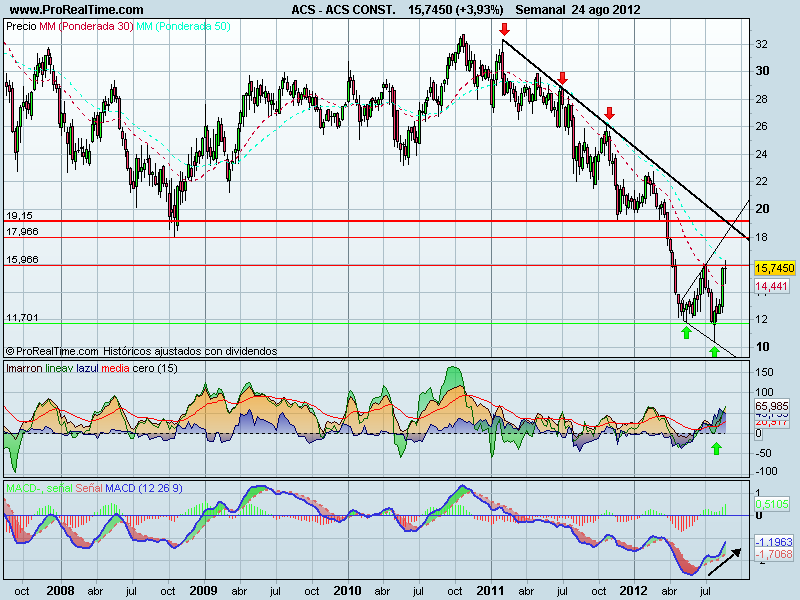Click 2011 on the time axis
The width and height of the screenshot is (800, 600).
tap(490, 591)
